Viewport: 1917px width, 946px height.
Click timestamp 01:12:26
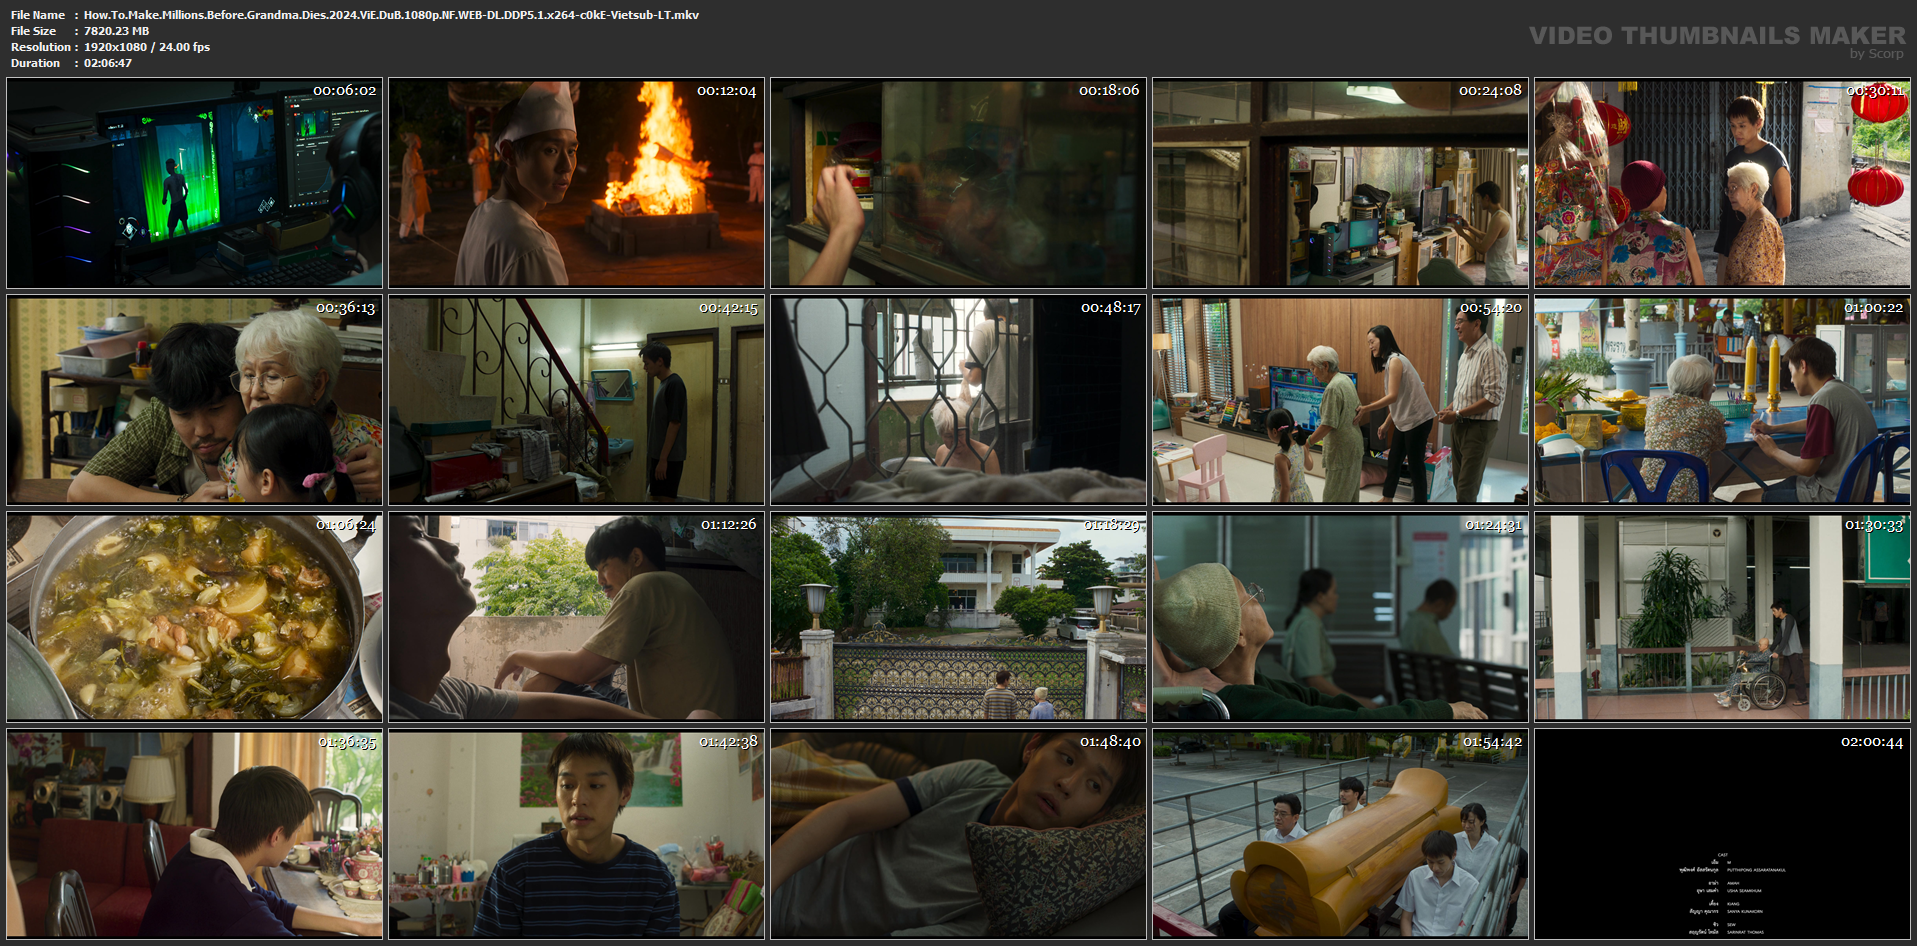pyautogui.click(x=729, y=524)
